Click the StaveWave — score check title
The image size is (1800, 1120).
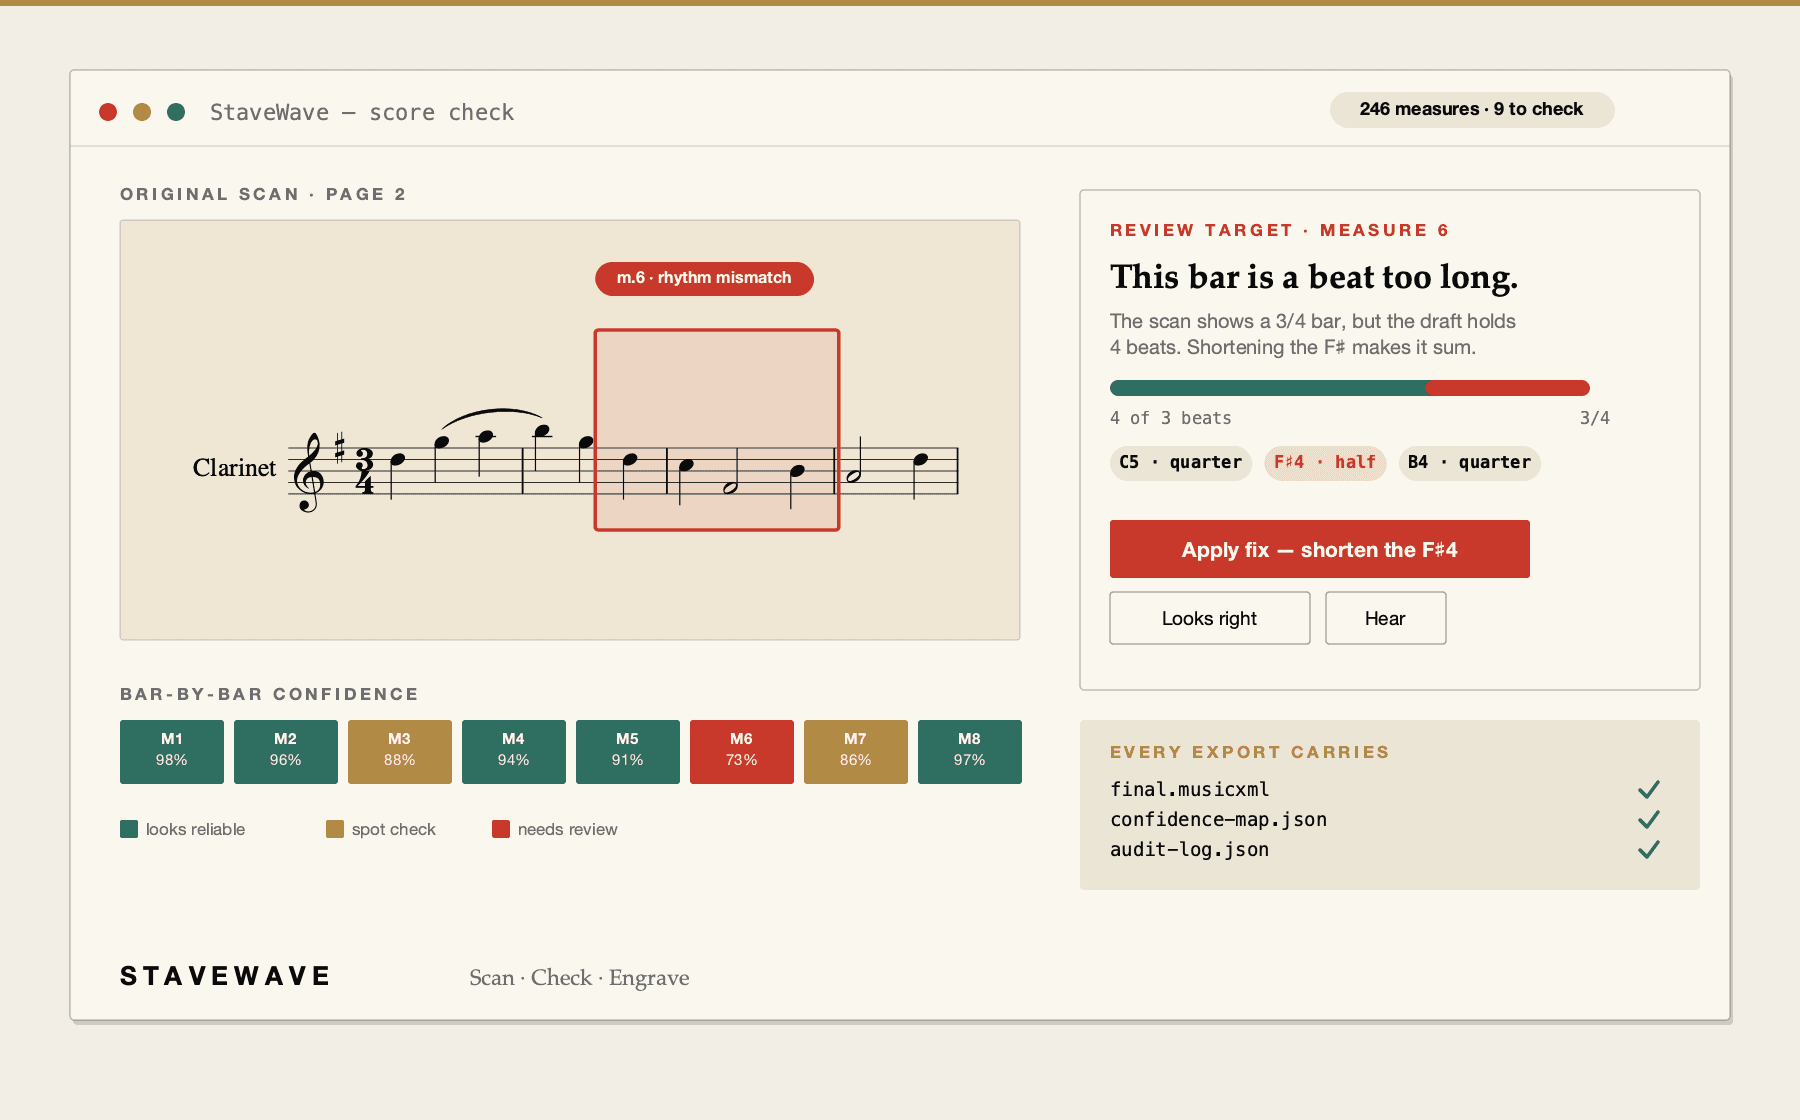[x=362, y=112]
